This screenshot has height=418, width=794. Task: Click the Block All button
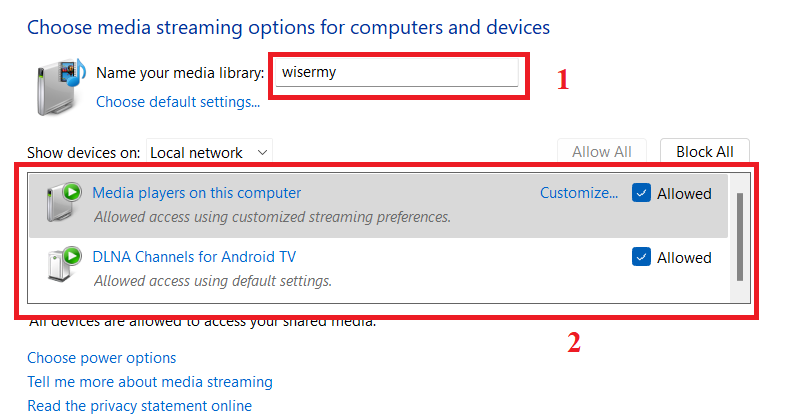point(704,152)
